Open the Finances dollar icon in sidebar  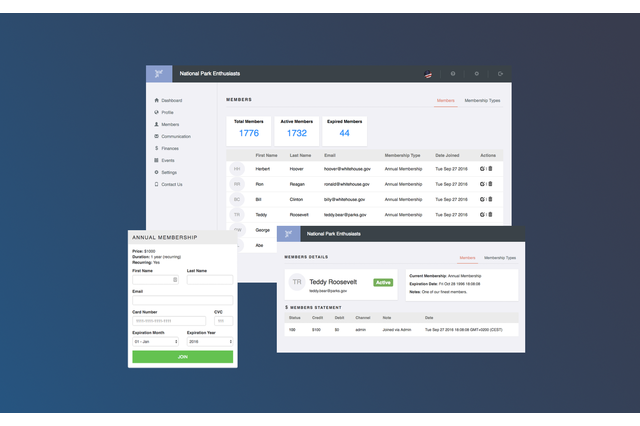tap(156, 148)
